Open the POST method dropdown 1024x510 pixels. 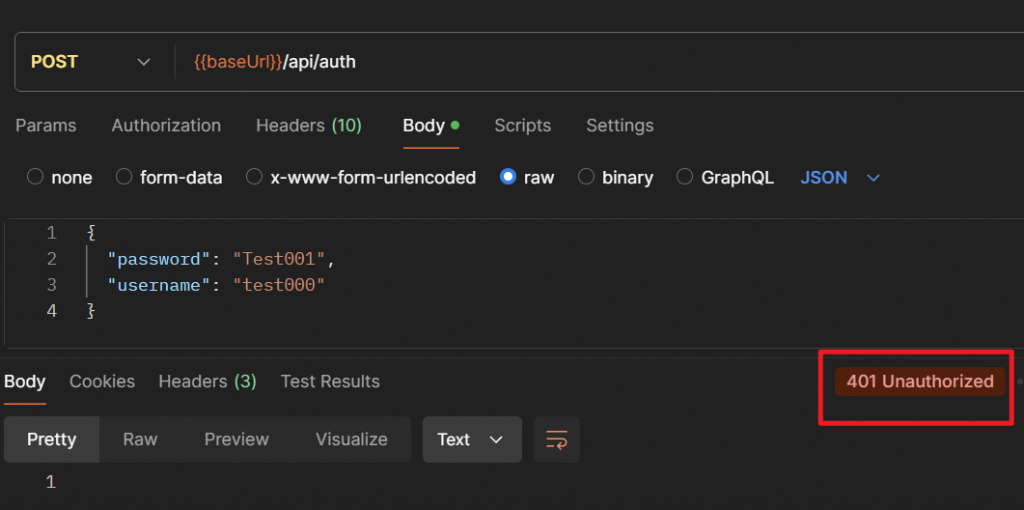[x=90, y=62]
